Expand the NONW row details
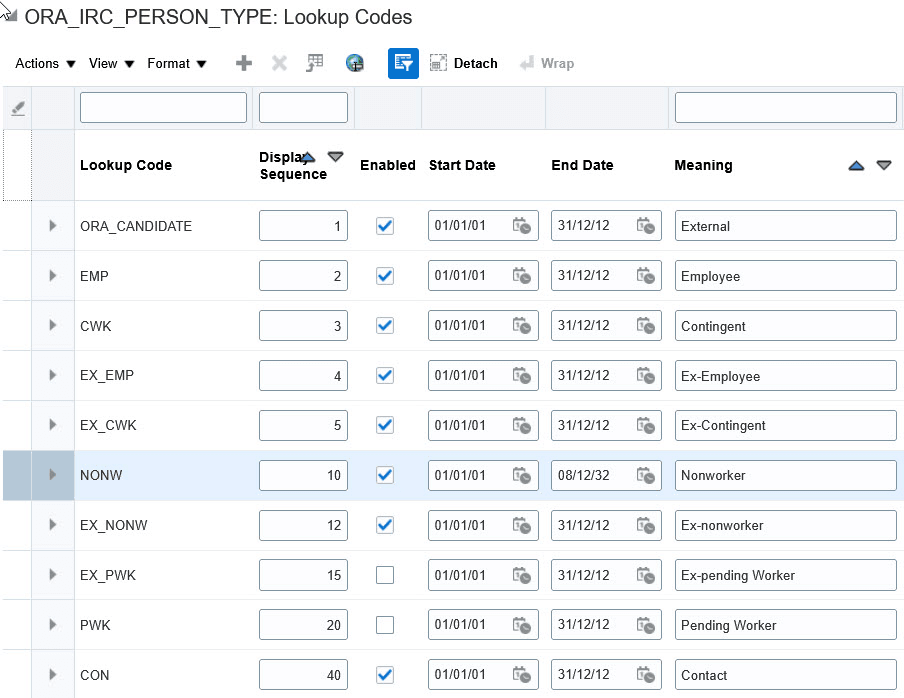Image resolution: width=904 pixels, height=698 pixels. pos(52,474)
